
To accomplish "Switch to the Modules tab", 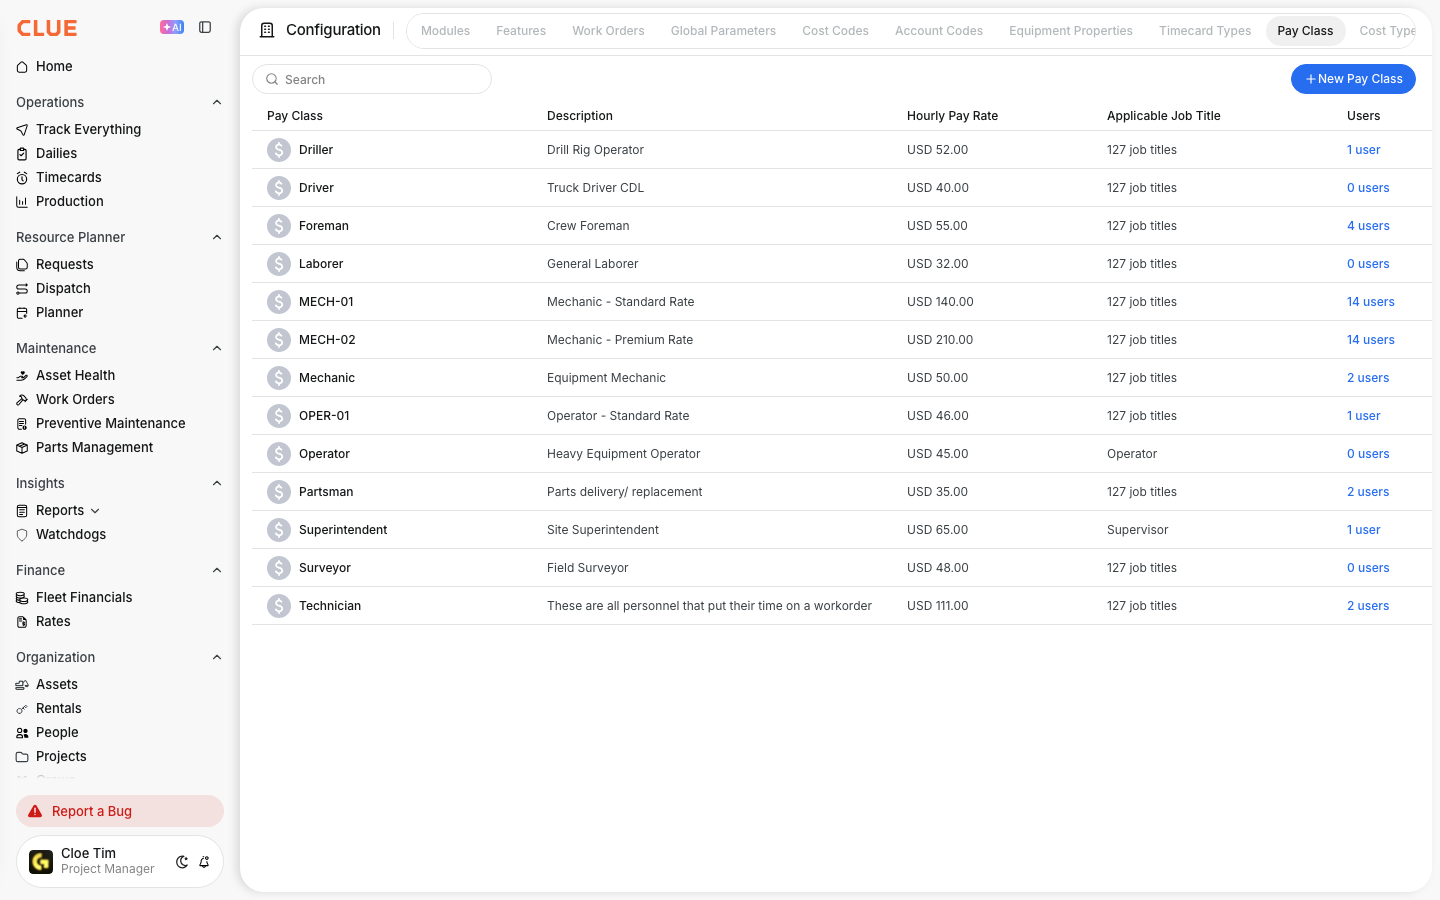I will 445,31.
